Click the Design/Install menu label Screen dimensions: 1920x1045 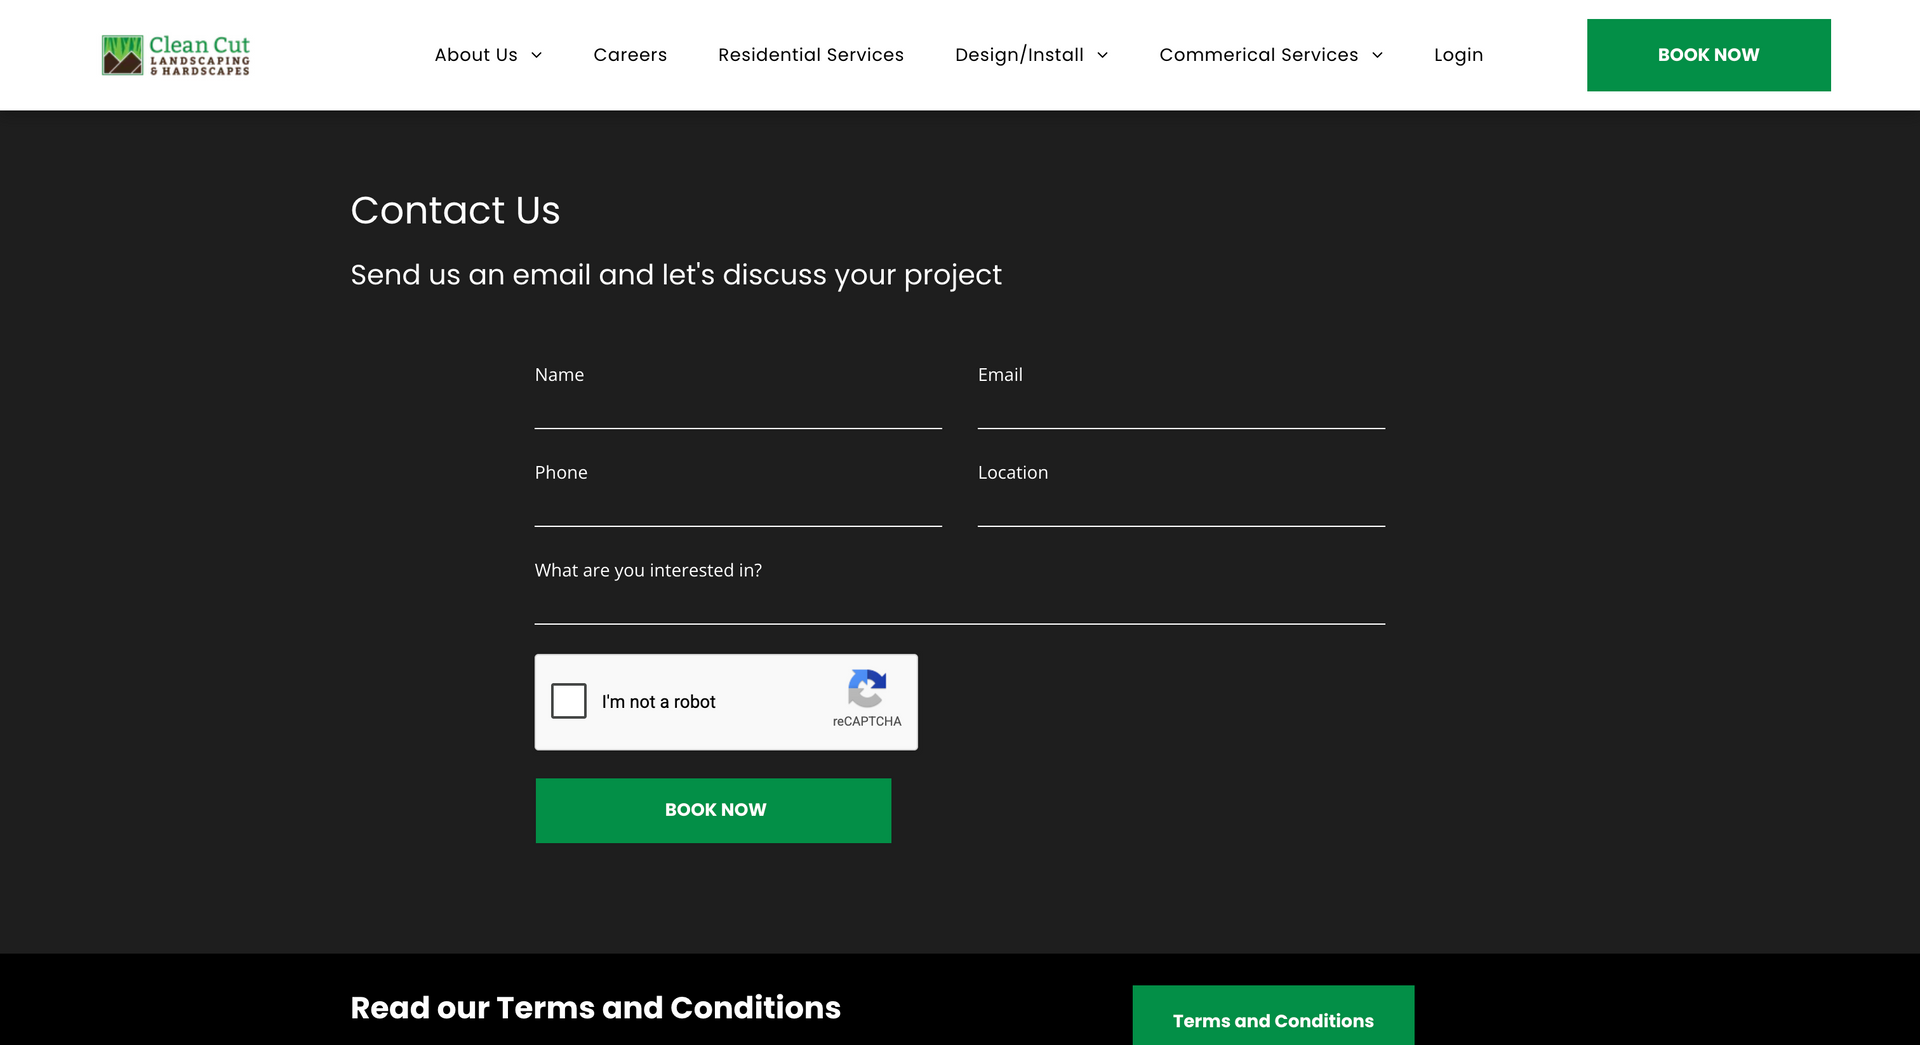pos(1019,55)
